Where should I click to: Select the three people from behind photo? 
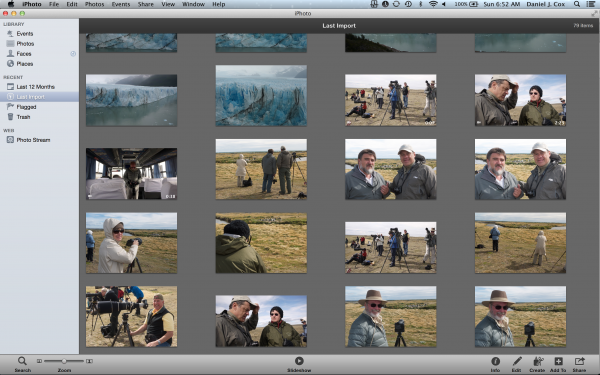coord(261,169)
